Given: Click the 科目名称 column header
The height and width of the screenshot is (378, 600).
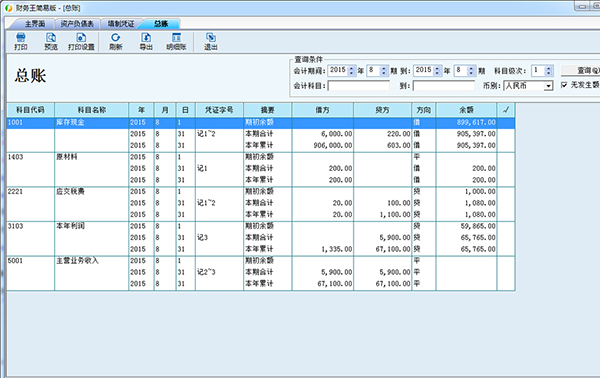Looking at the screenshot, I should (x=91, y=110).
